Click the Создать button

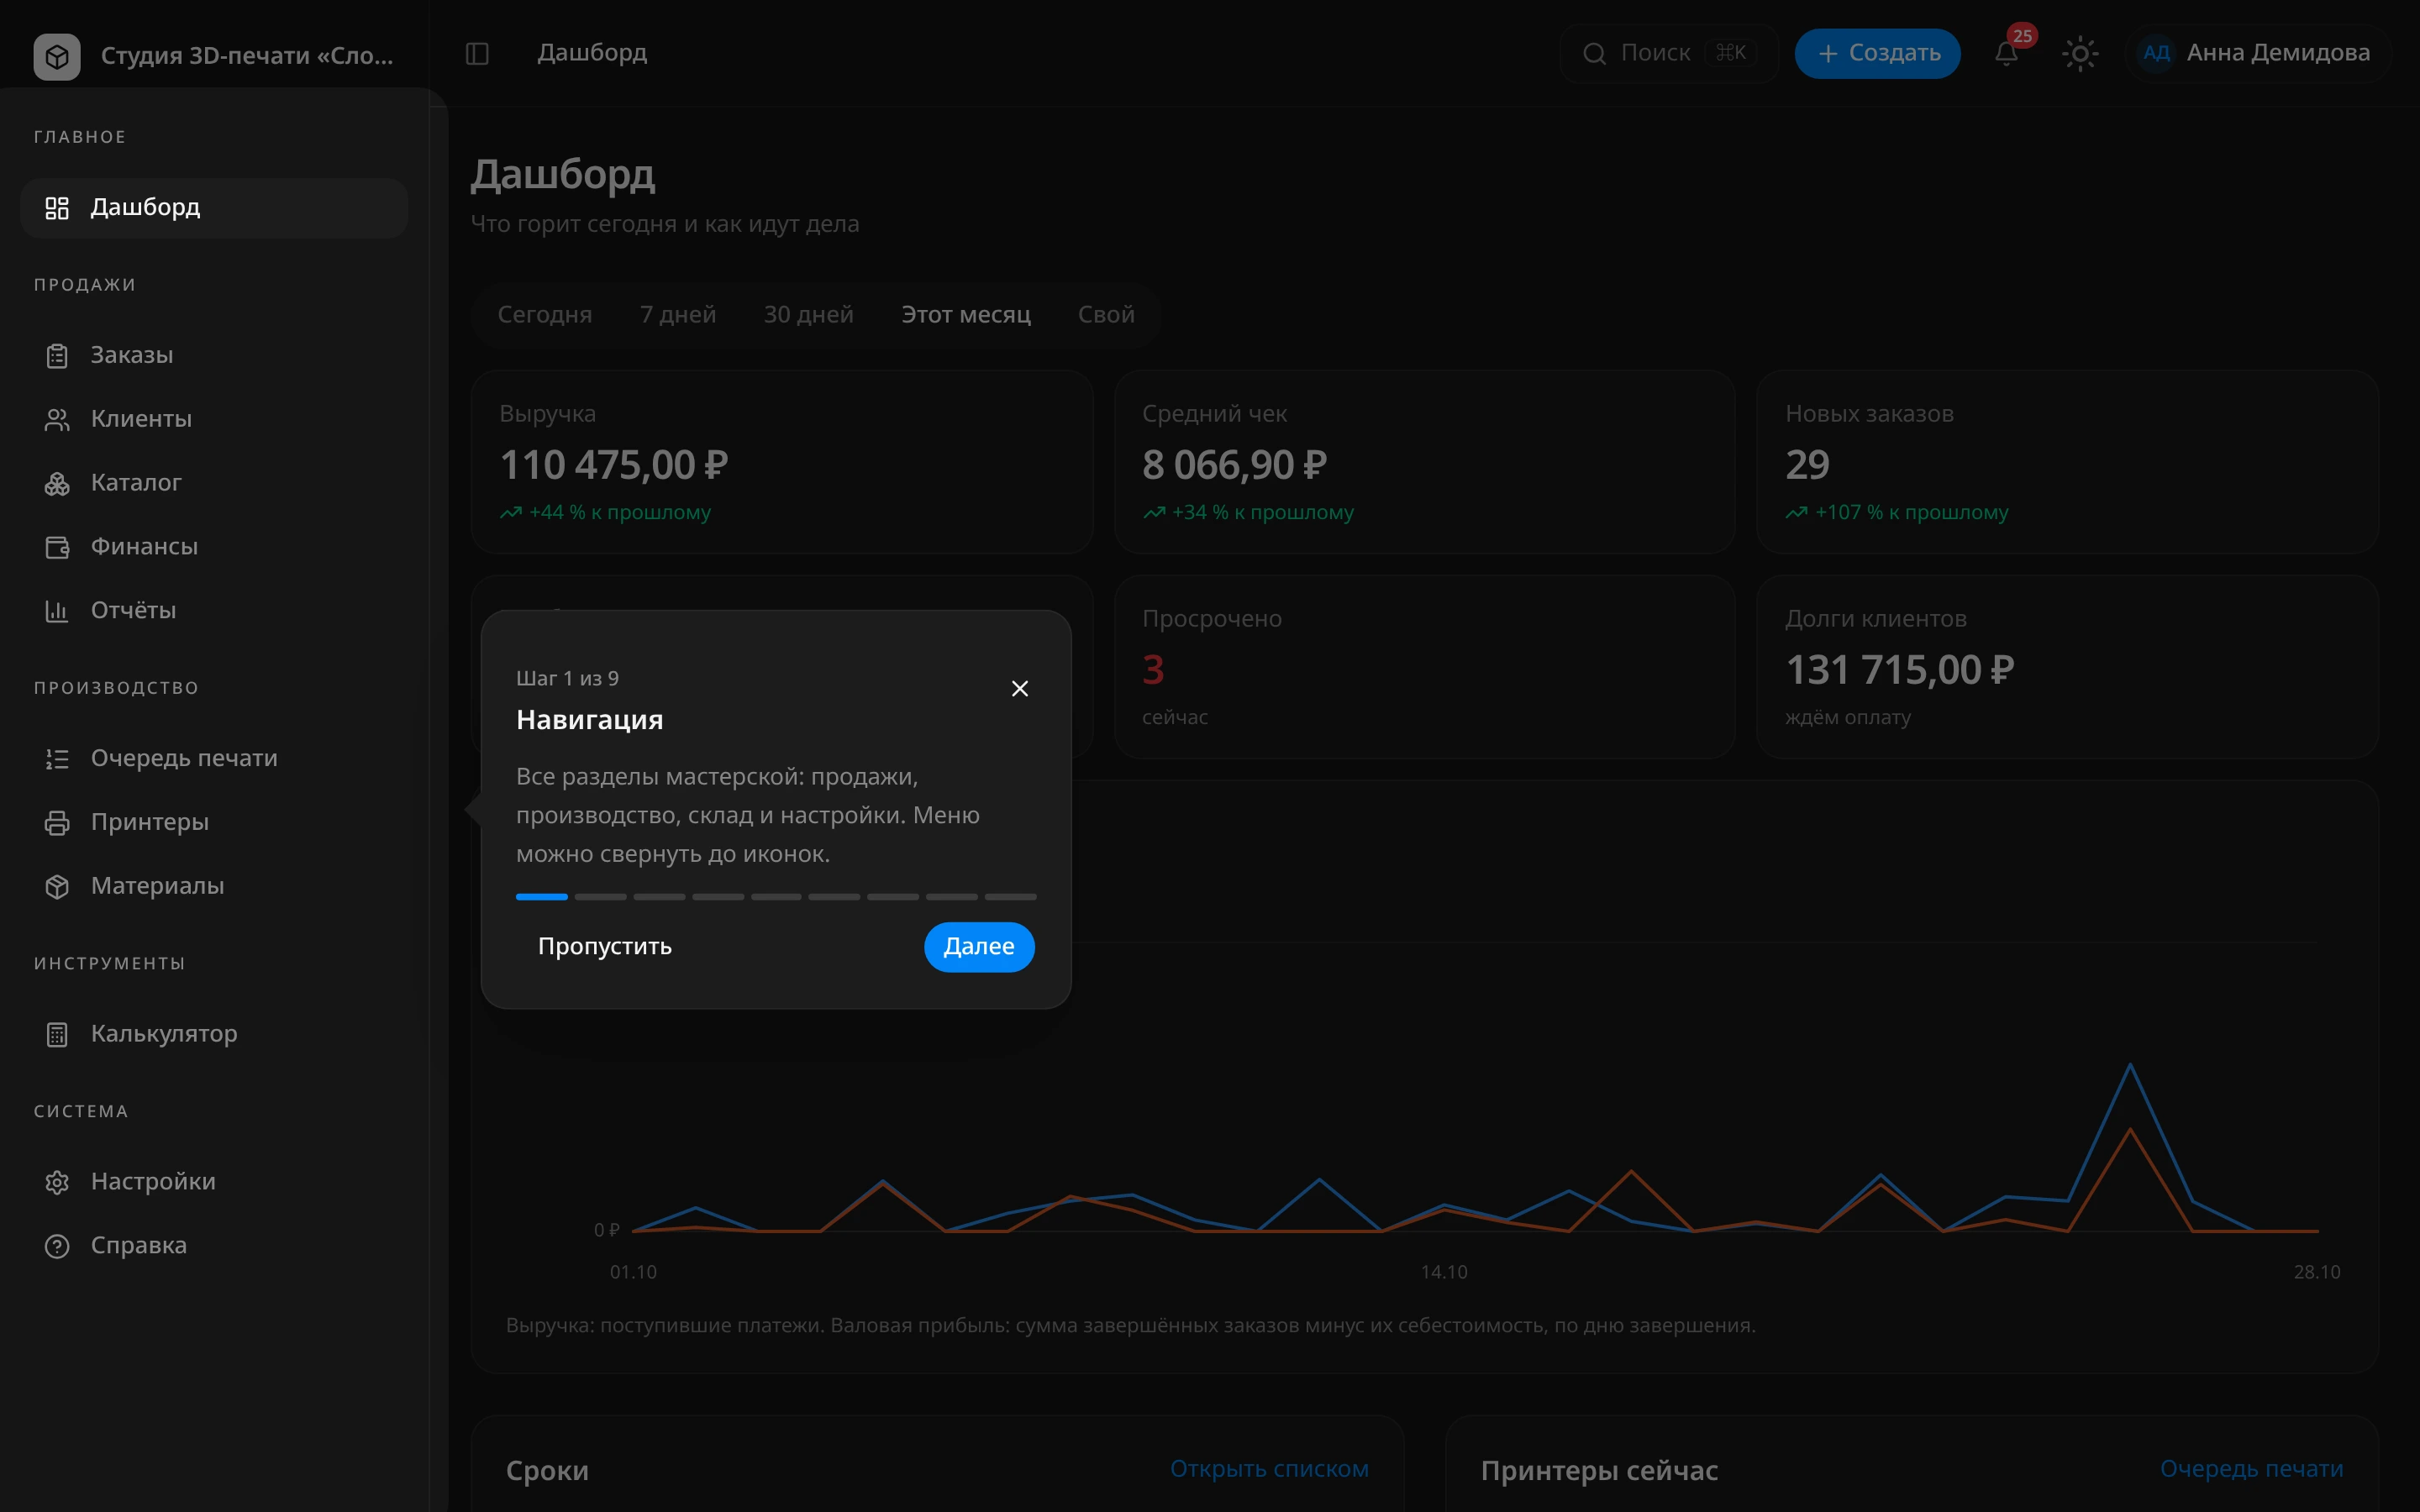point(1877,53)
